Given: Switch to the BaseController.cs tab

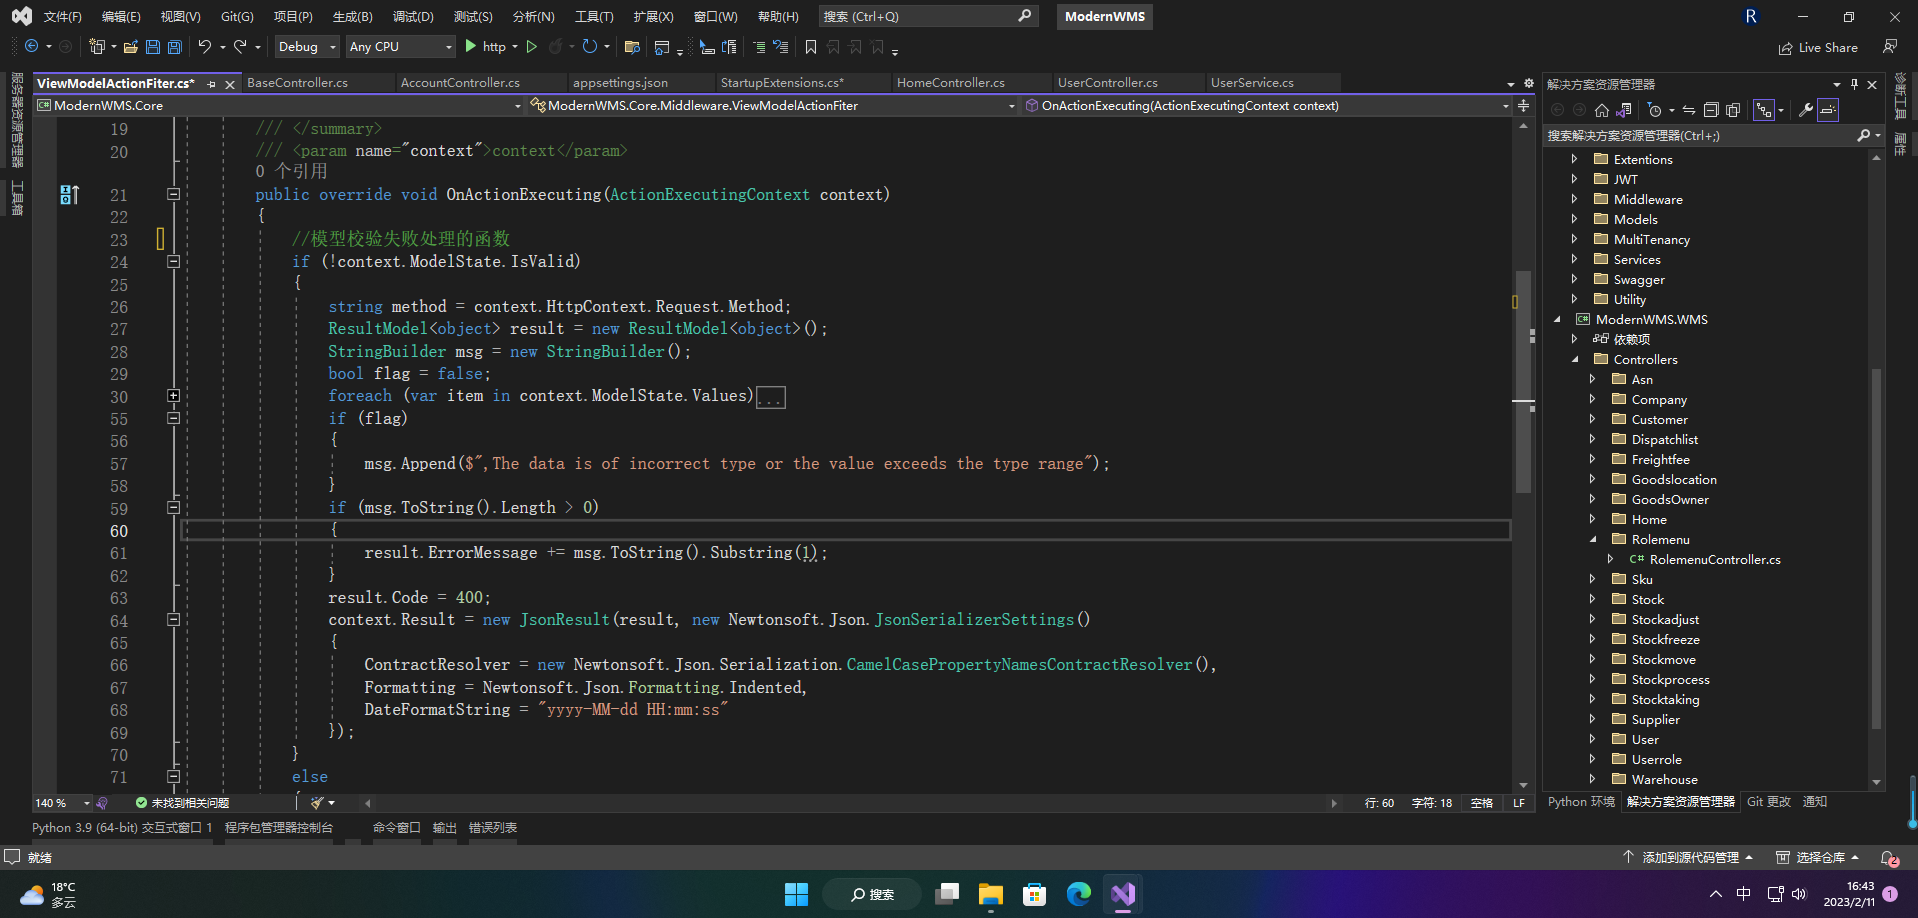Looking at the screenshot, I should (297, 83).
